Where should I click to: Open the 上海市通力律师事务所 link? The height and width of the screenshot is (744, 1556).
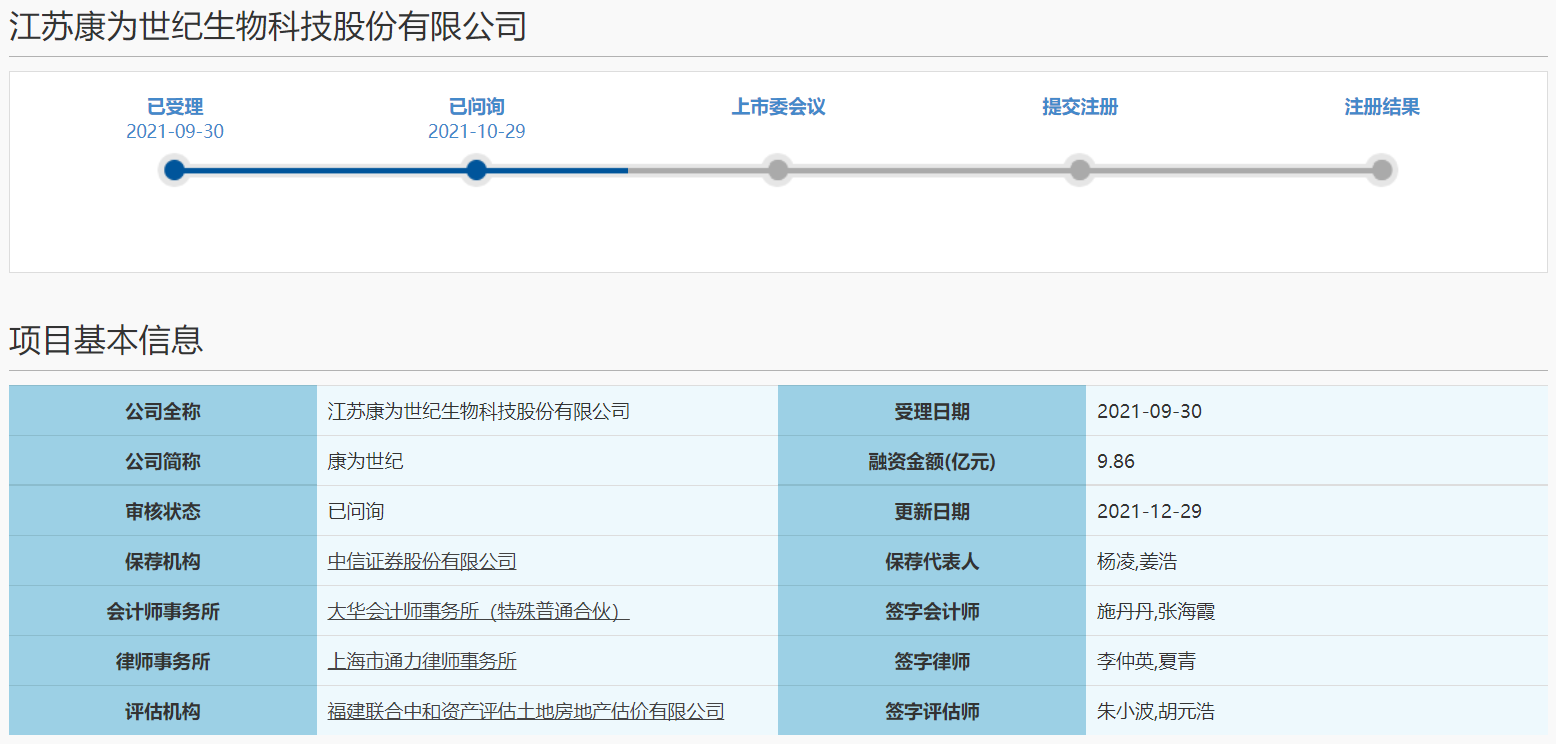pos(422,662)
